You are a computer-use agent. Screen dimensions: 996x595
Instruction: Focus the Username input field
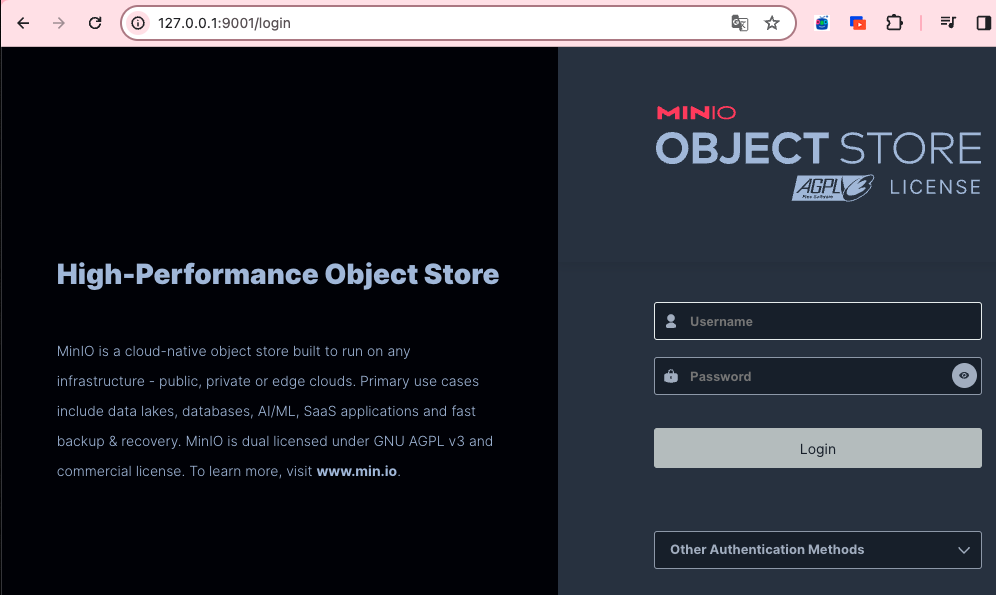pos(818,321)
